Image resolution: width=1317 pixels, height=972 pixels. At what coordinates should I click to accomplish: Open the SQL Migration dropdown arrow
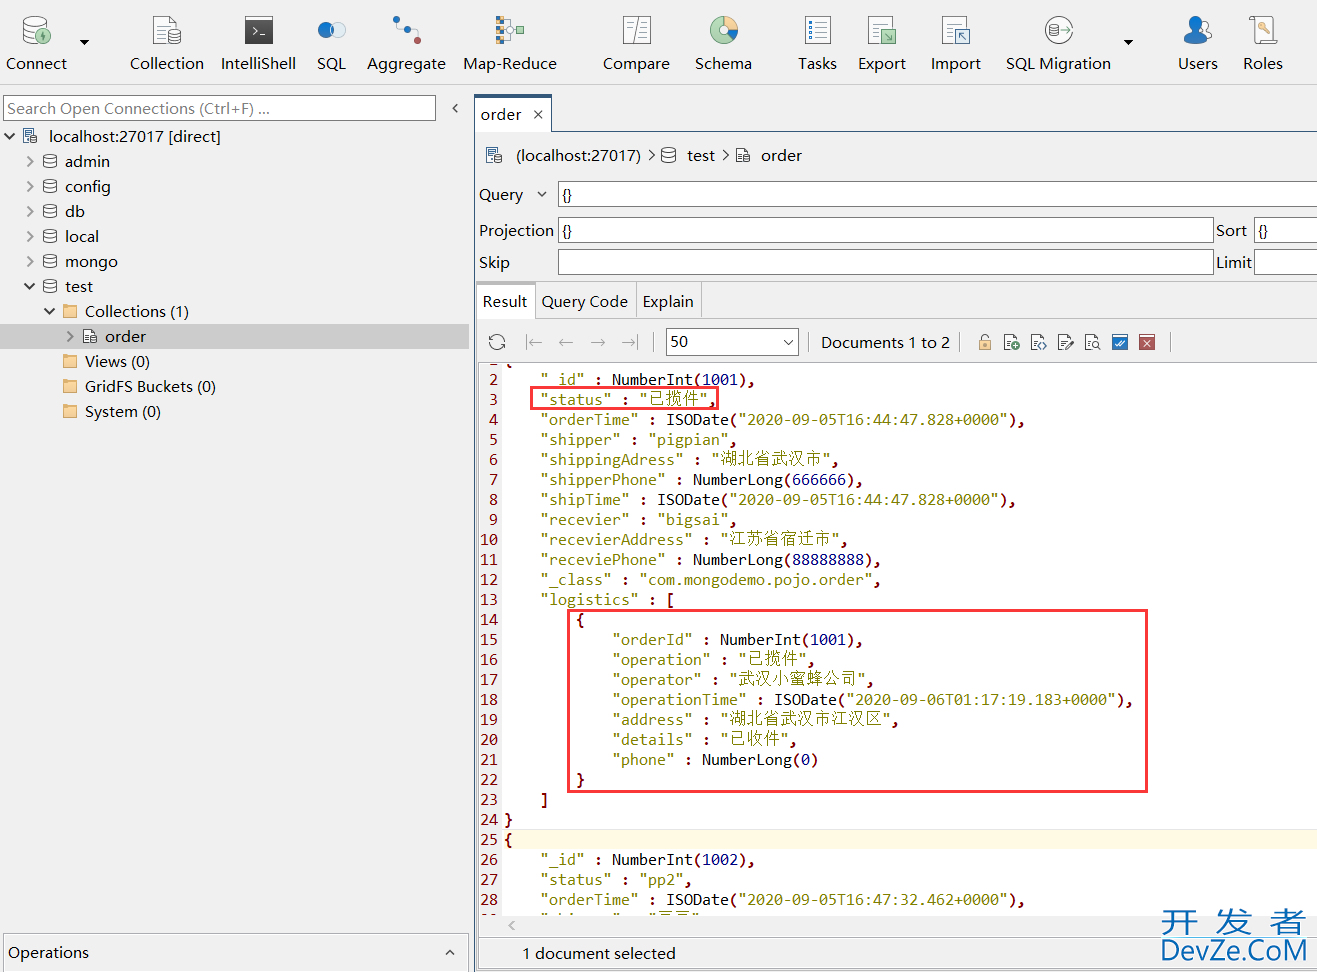click(1128, 43)
